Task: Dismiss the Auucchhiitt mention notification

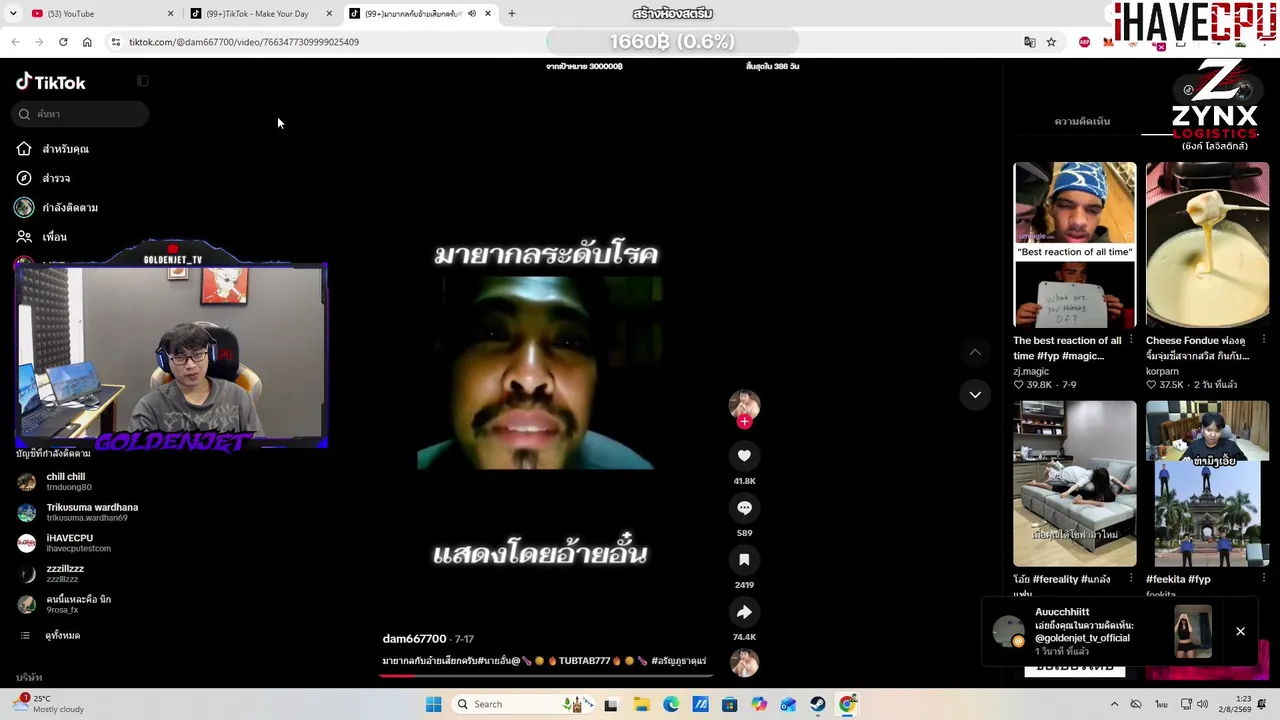Action: (x=1240, y=632)
